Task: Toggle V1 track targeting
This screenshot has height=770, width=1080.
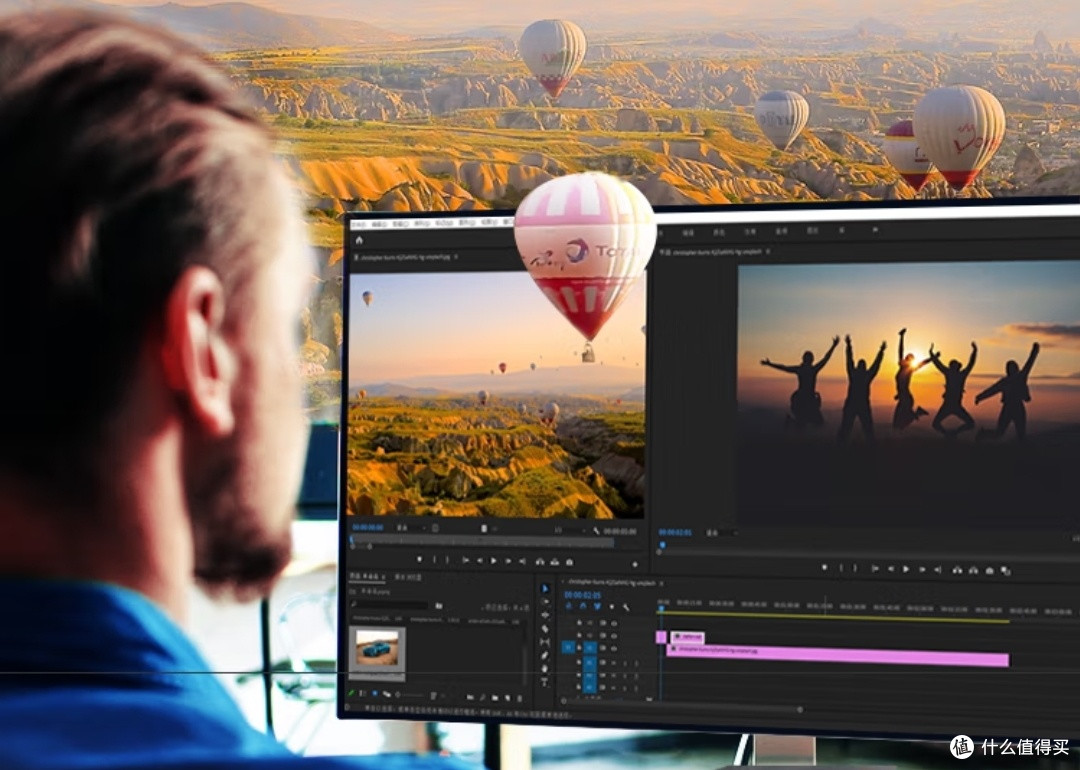Action: [x=590, y=647]
